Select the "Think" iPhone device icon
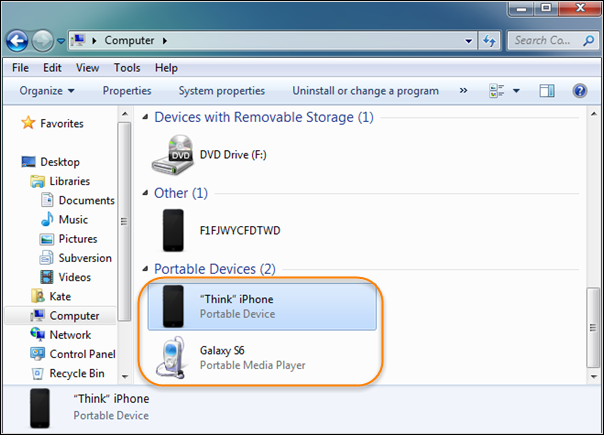 pyautogui.click(x=173, y=306)
